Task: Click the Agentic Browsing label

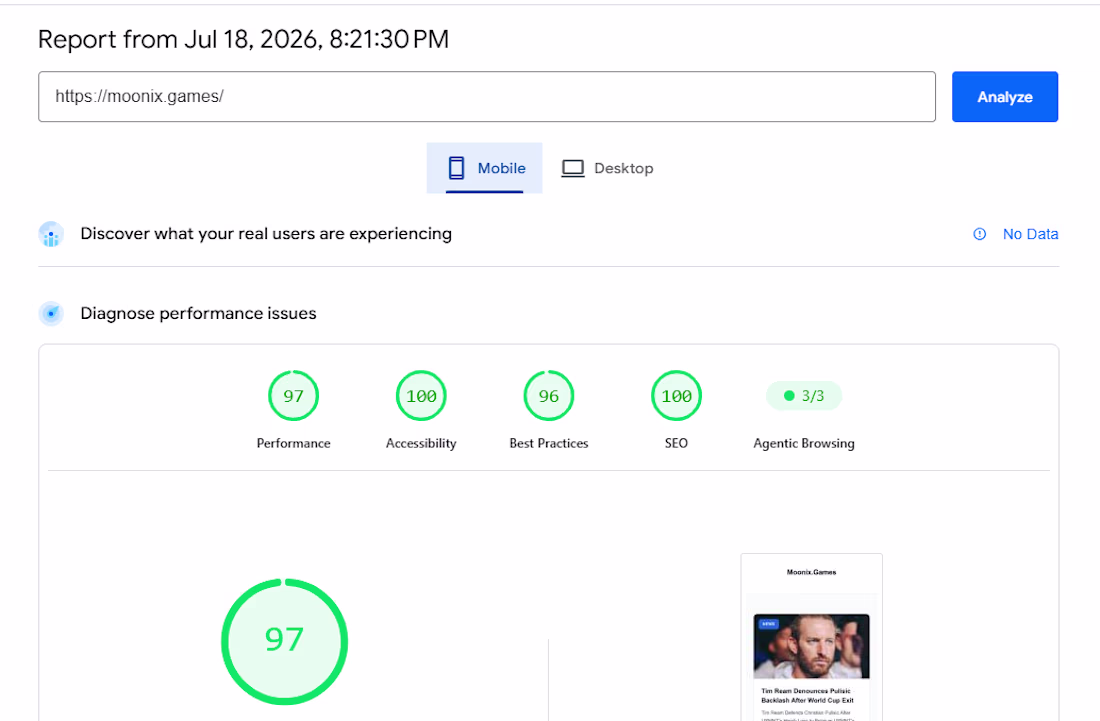Action: click(x=804, y=443)
